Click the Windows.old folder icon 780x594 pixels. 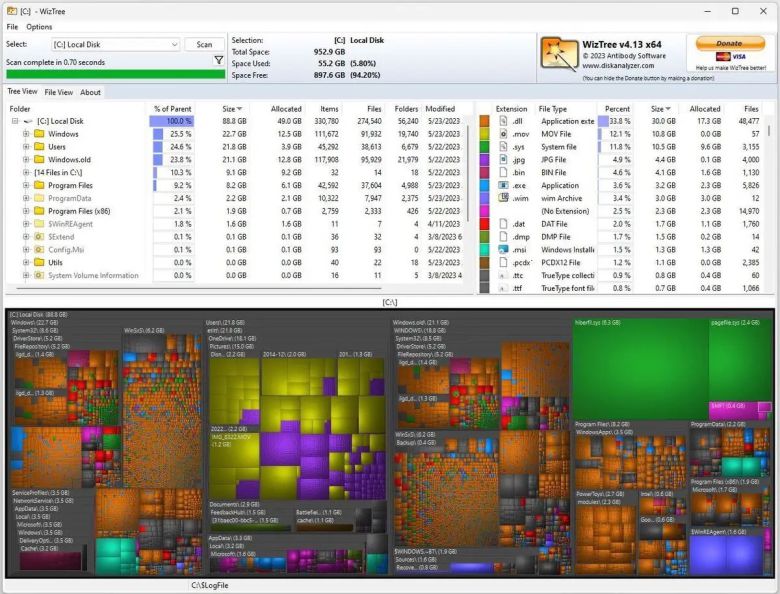click(x=39, y=160)
